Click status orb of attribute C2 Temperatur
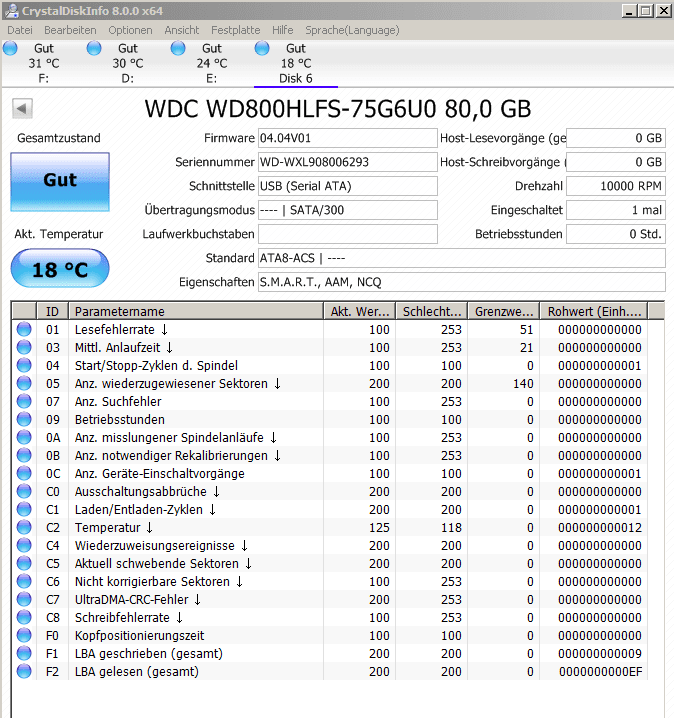 coord(24,528)
